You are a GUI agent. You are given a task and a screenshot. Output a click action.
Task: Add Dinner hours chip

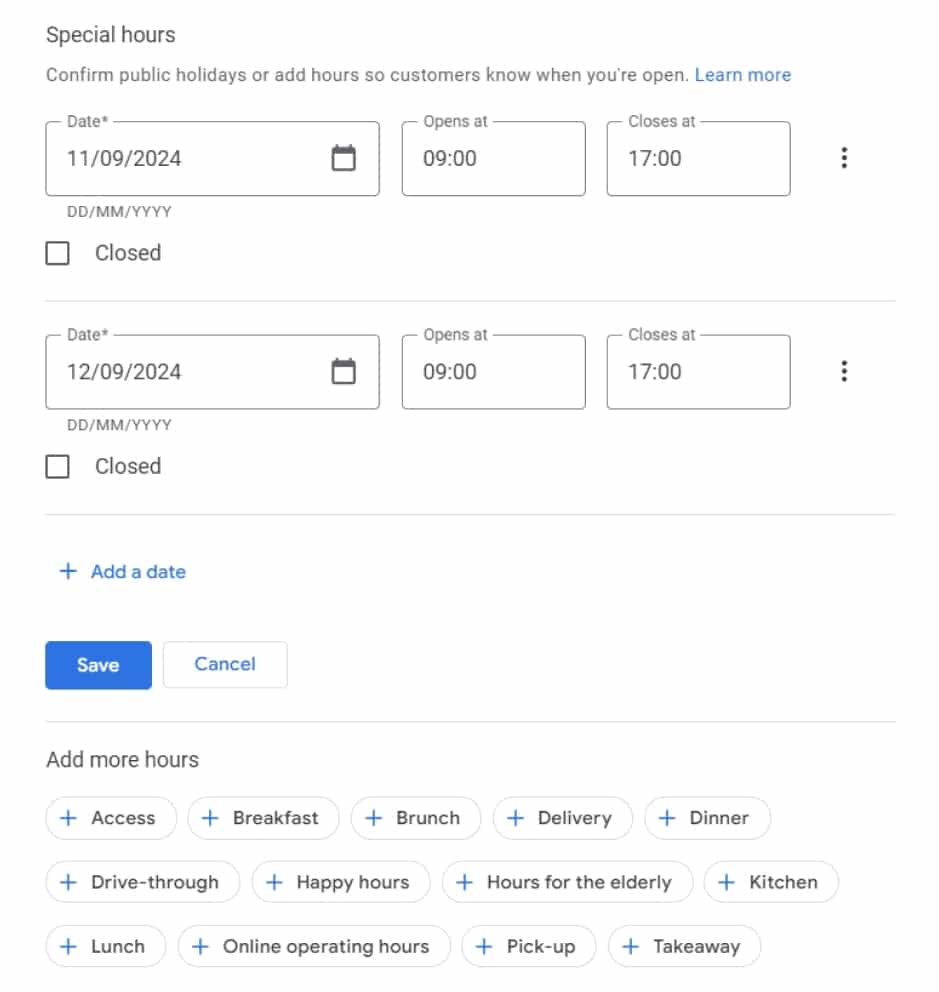coord(707,818)
